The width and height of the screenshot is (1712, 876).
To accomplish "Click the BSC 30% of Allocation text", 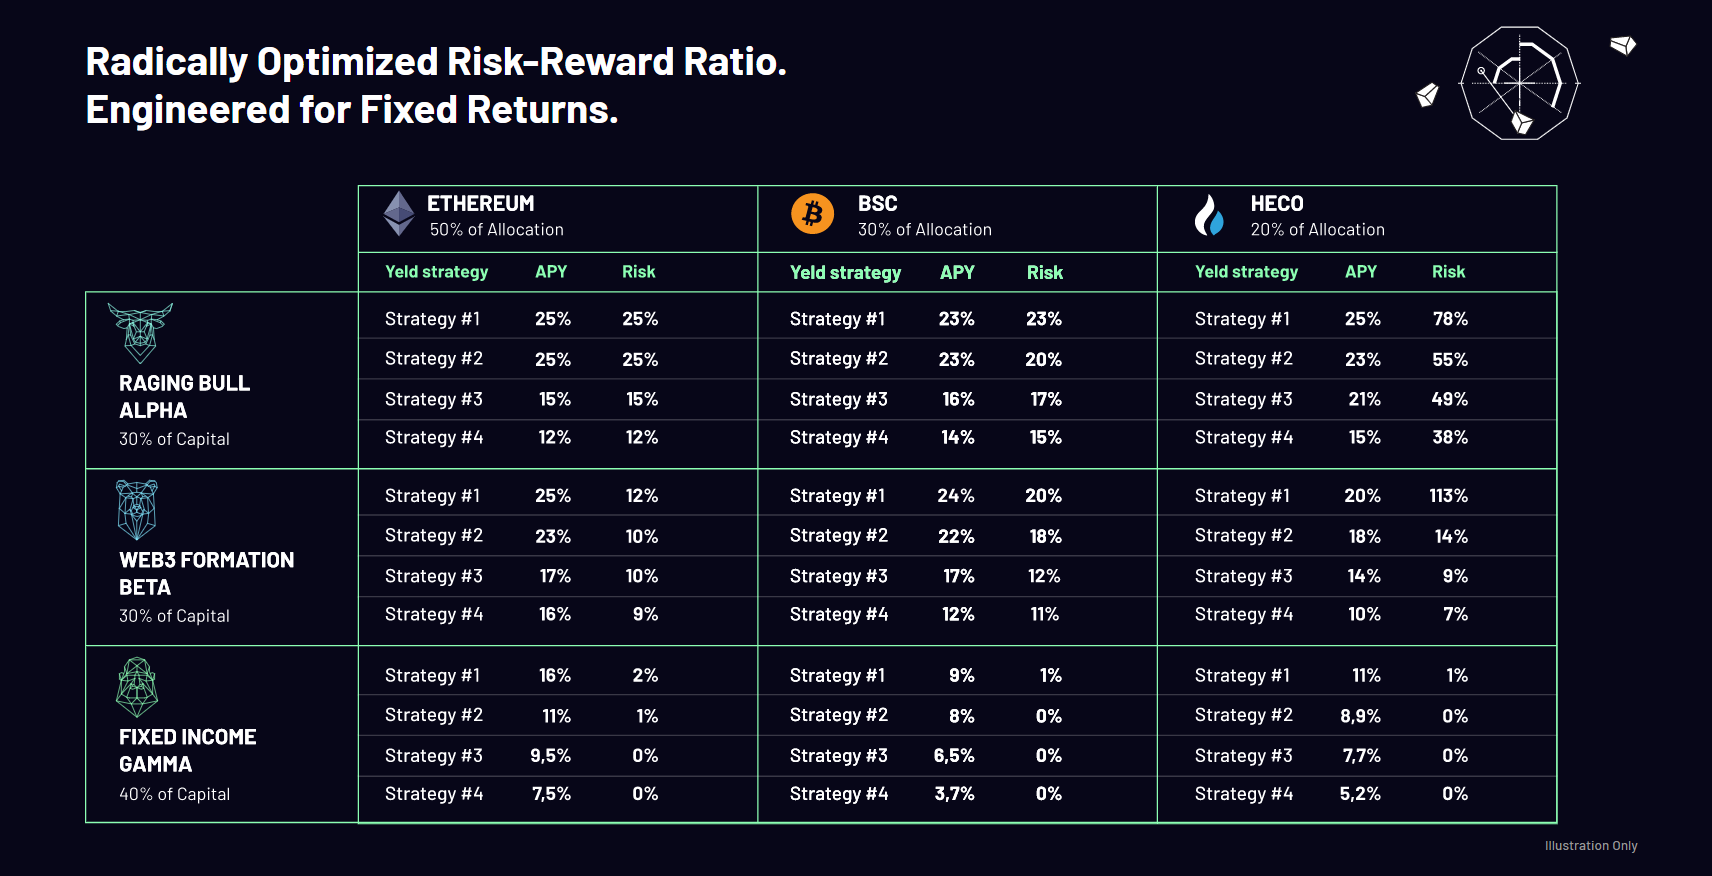I will pos(925,230).
